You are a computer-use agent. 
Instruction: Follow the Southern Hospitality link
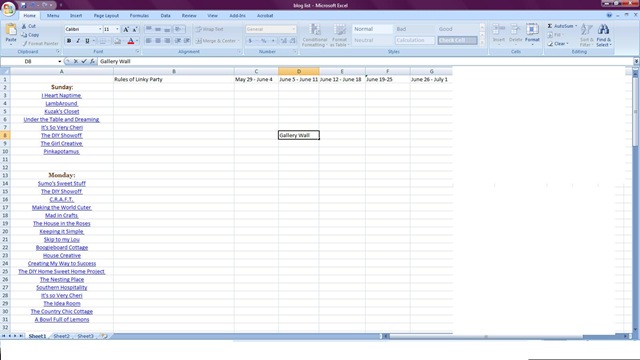tap(62, 287)
